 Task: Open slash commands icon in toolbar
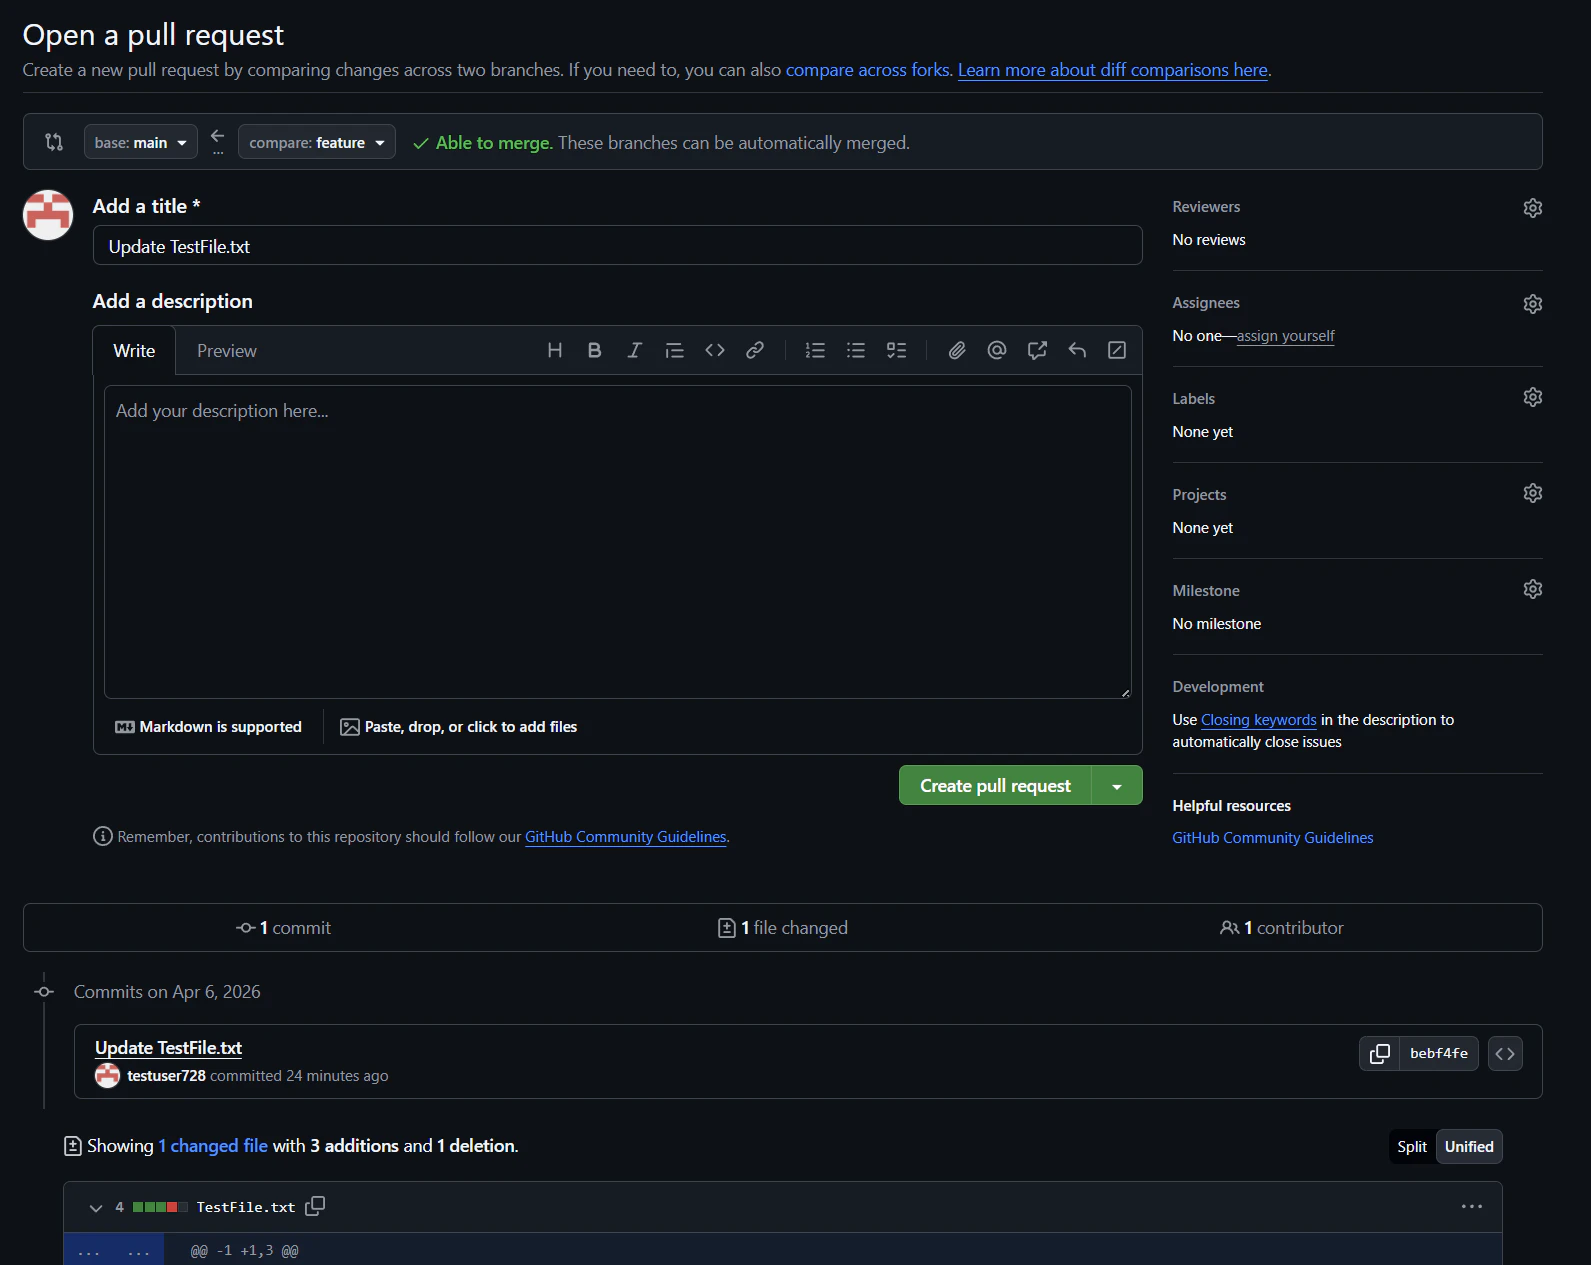coord(1117,350)
